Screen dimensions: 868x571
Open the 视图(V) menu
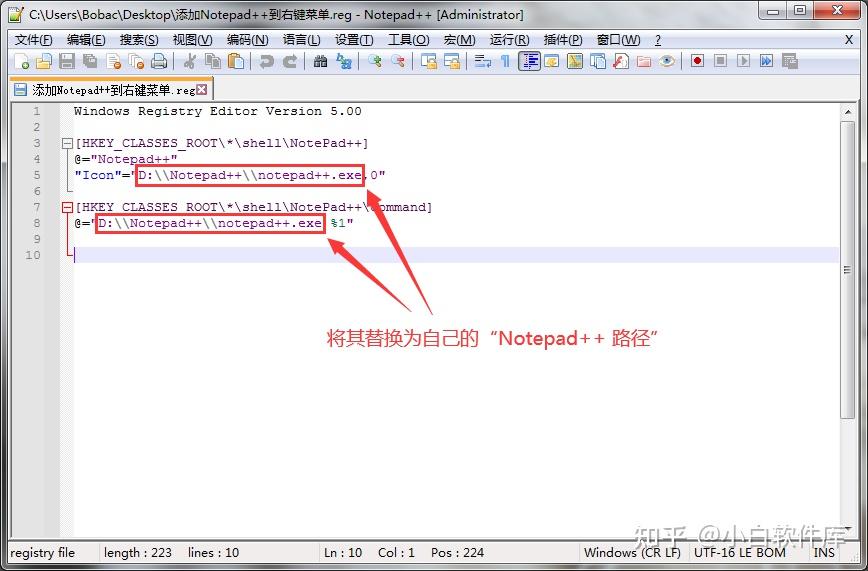pyautogui.click(x=193, y=40)
